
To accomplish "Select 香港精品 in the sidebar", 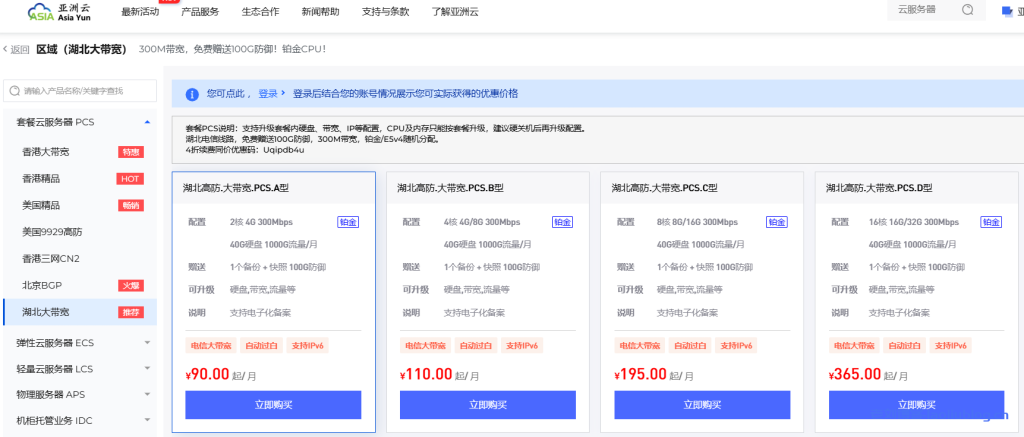I will [x=41, y=179].
